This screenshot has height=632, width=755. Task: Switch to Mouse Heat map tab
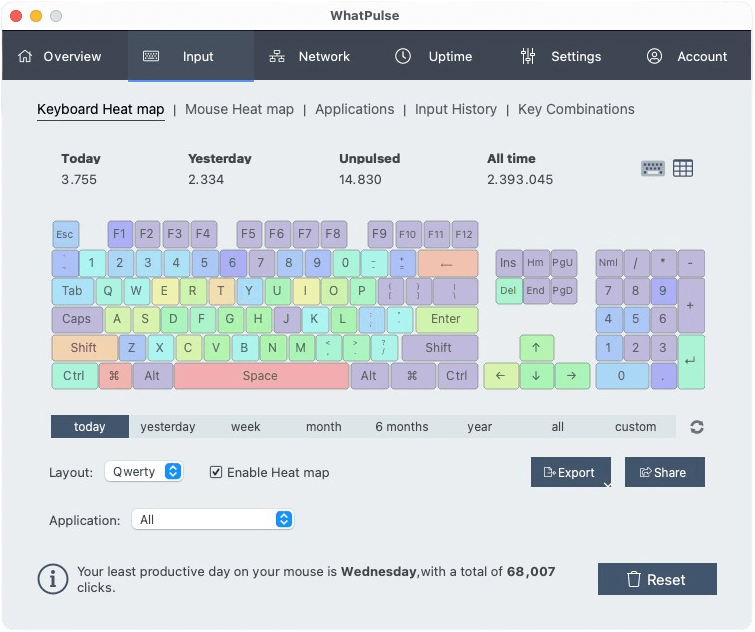coord(239,110)
